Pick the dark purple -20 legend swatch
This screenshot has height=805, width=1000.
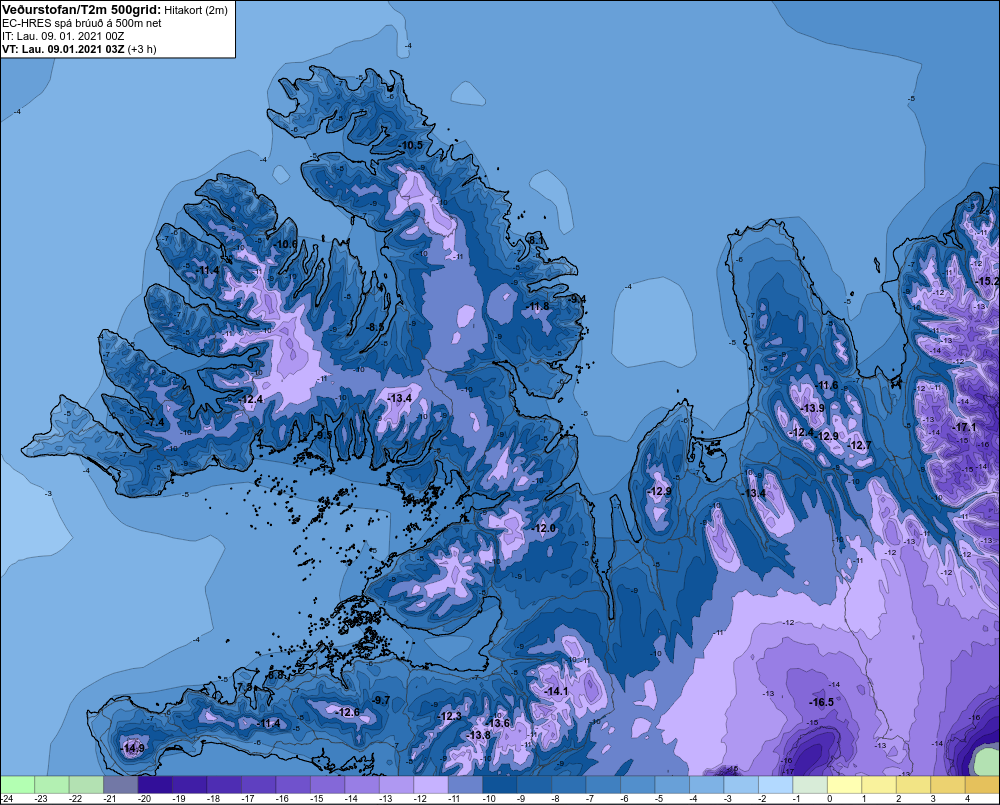(155, 784)
